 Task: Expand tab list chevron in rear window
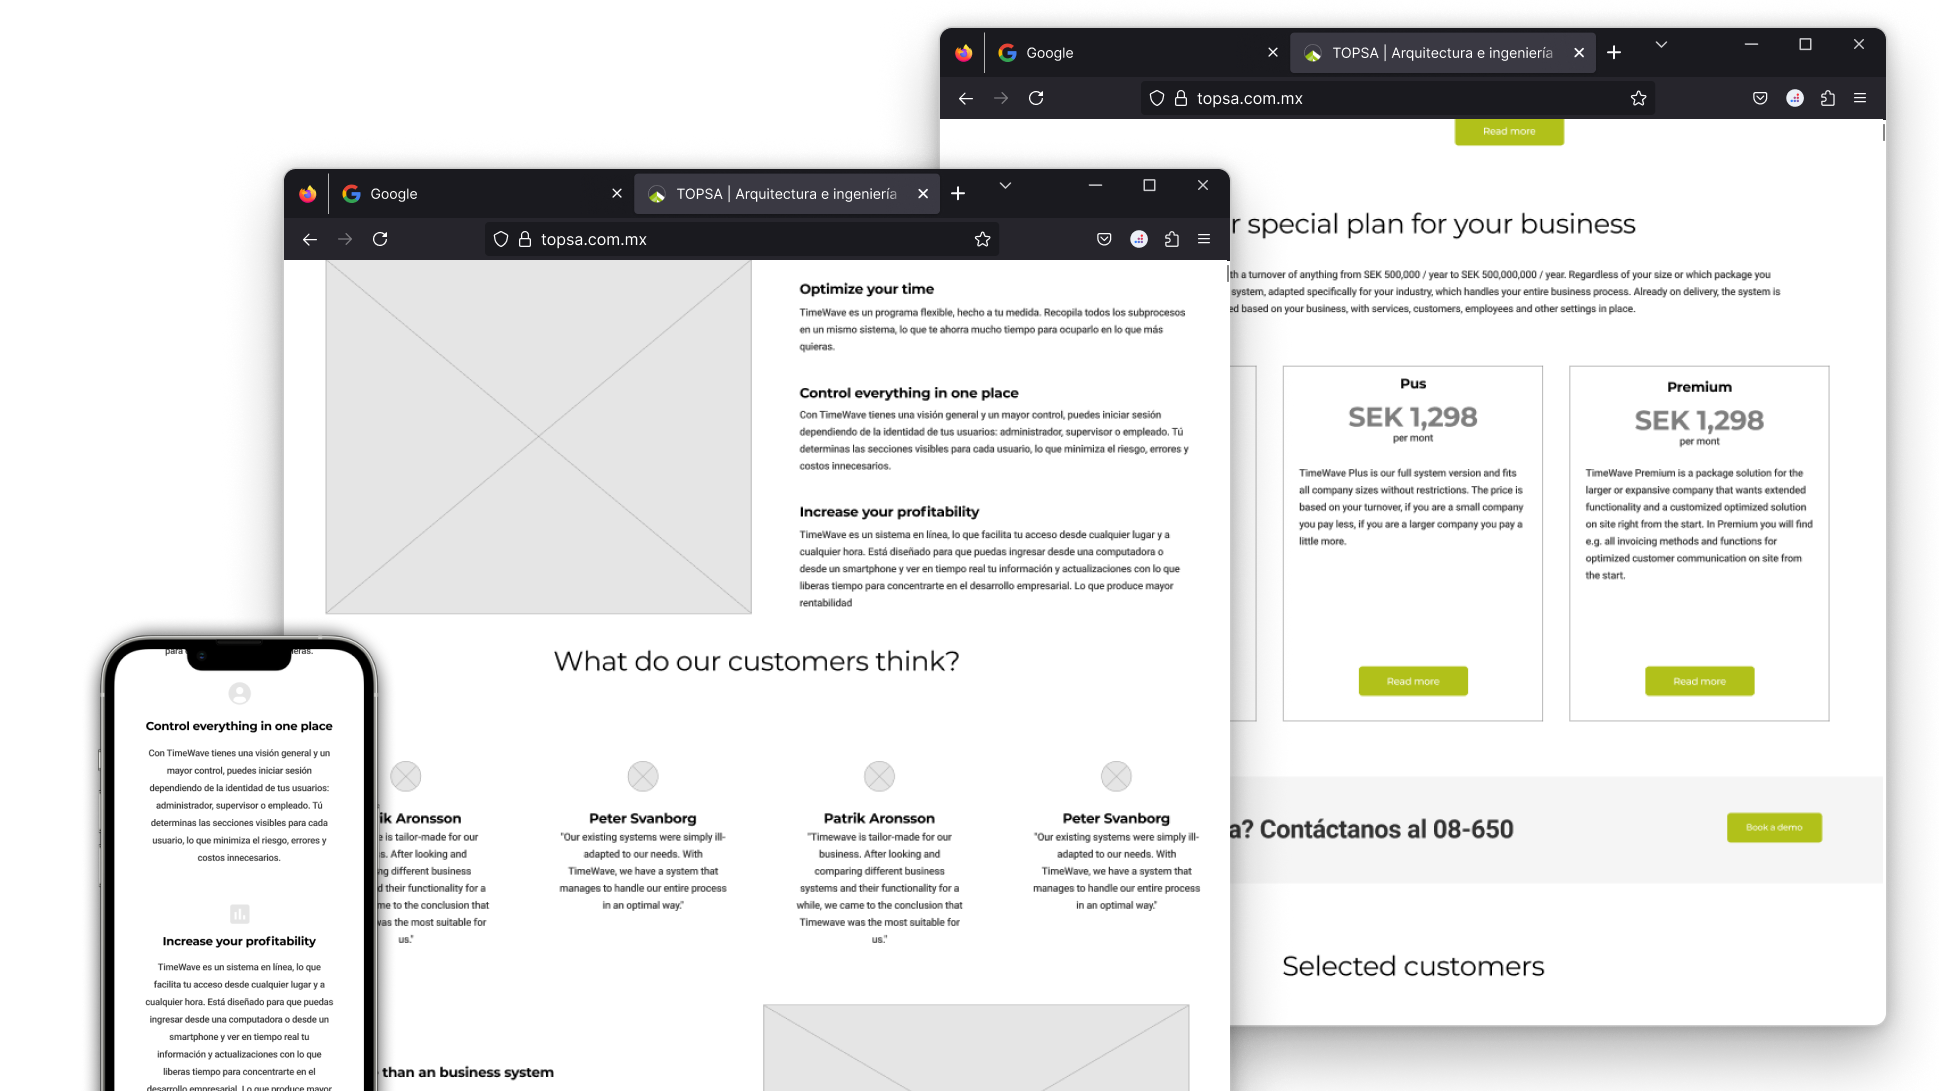click(x=1661, y=45)
